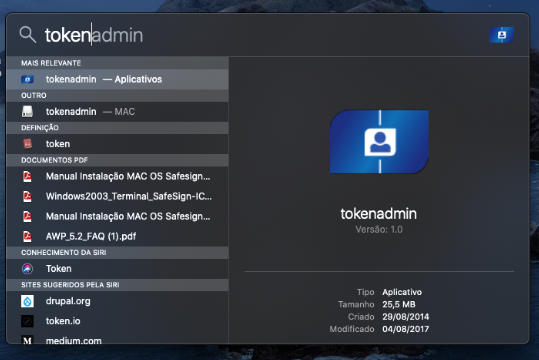Open second Manual Instalação MAC OS Safesign PDF
The width and height of the screenshot is (539, 360).
[x=117, y=216]
